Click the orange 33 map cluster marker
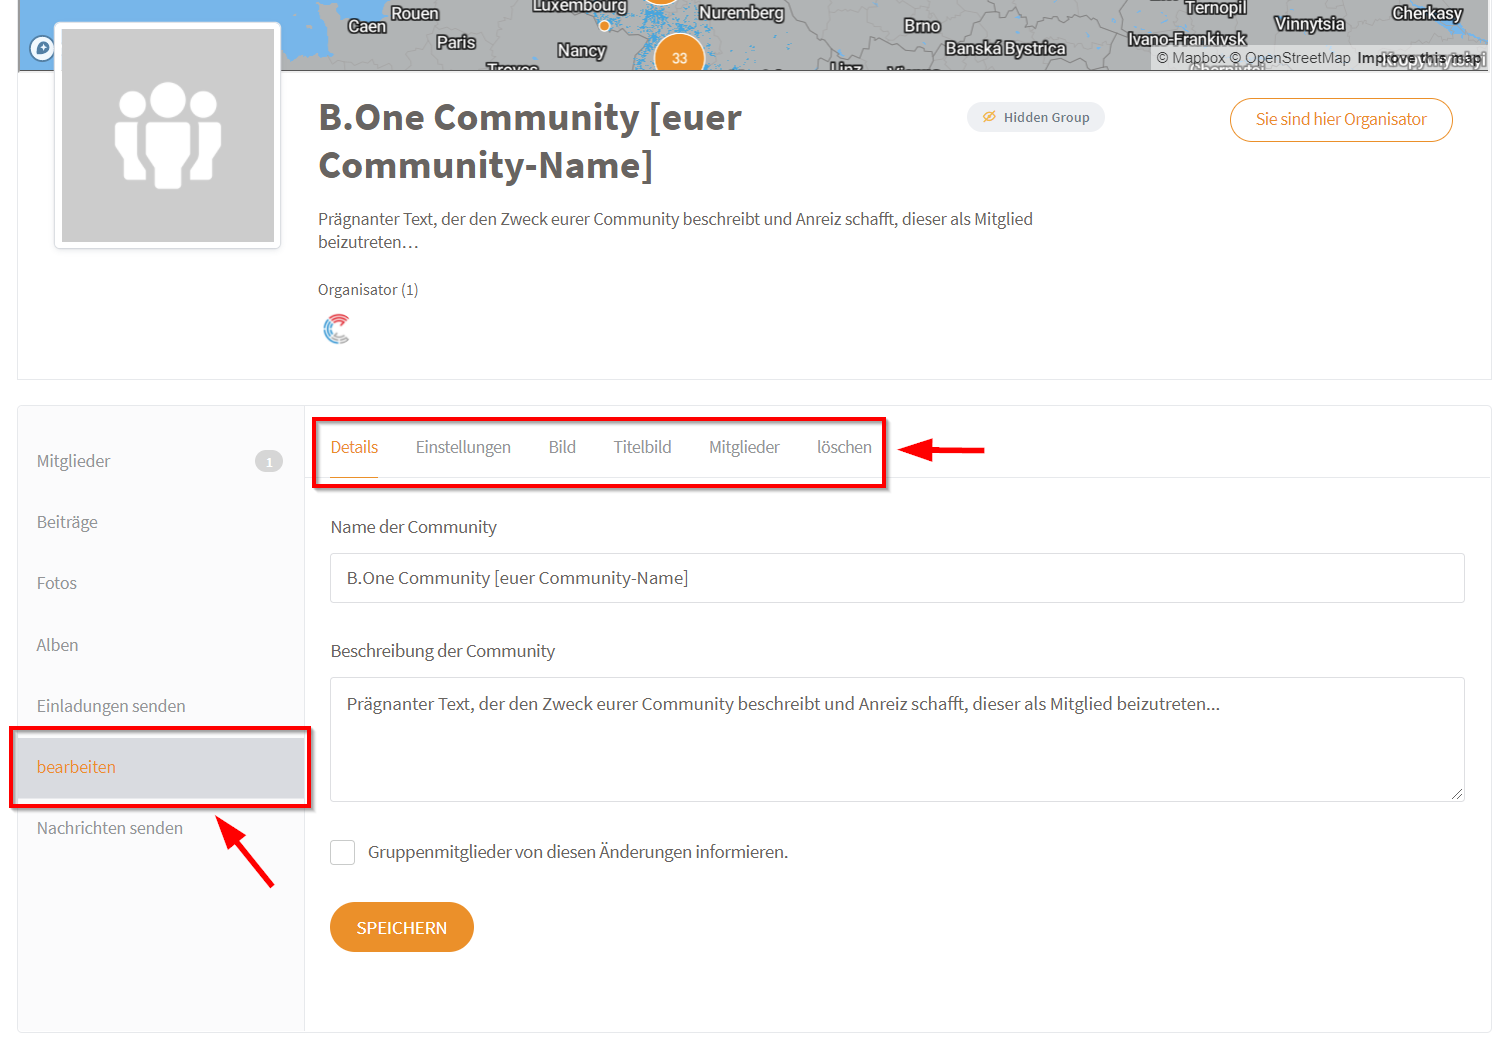 (x=679, y=56)
